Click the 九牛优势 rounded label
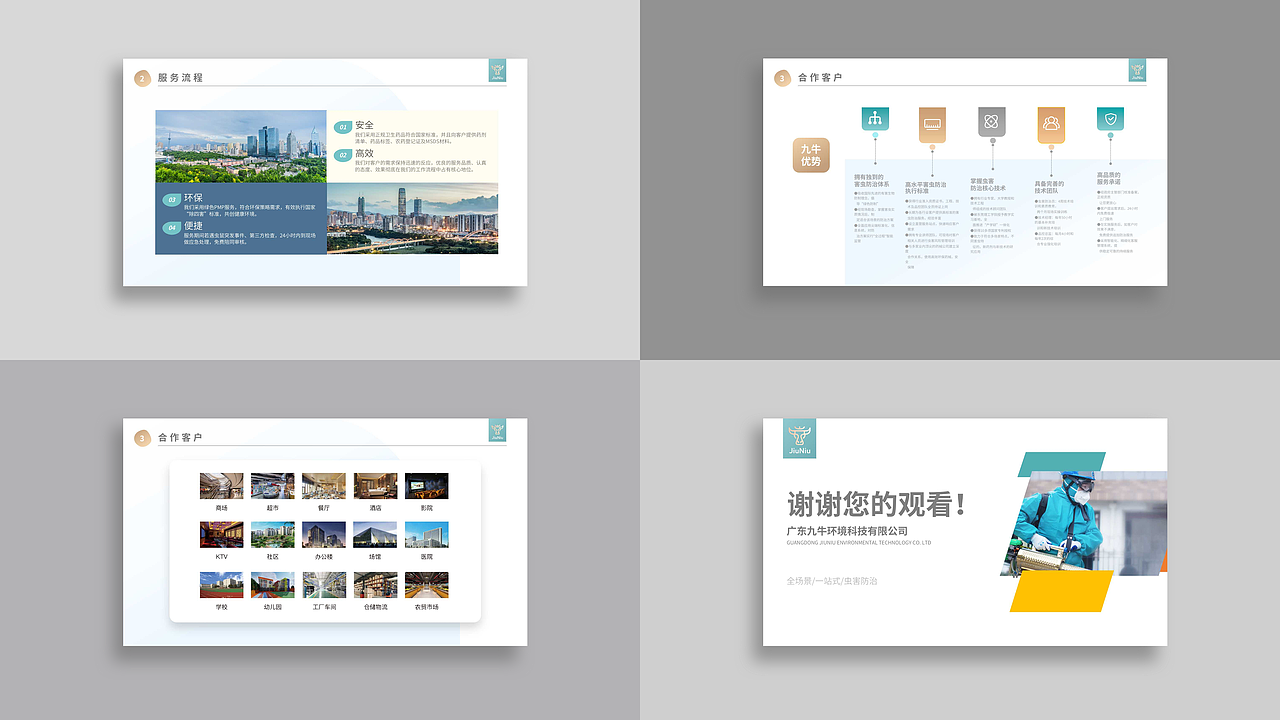This screenshot has height=720, width=1280. coord(811,155)
